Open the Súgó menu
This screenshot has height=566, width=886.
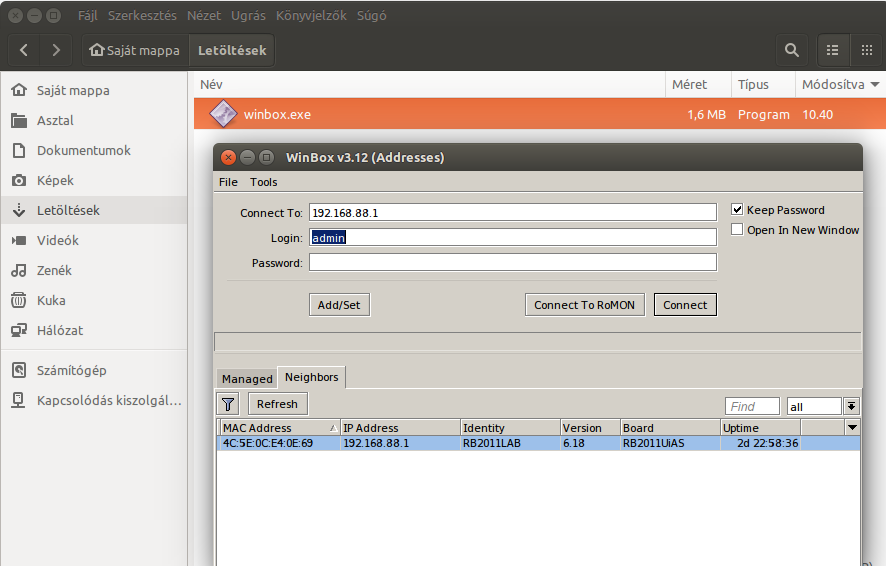point(371,15)
